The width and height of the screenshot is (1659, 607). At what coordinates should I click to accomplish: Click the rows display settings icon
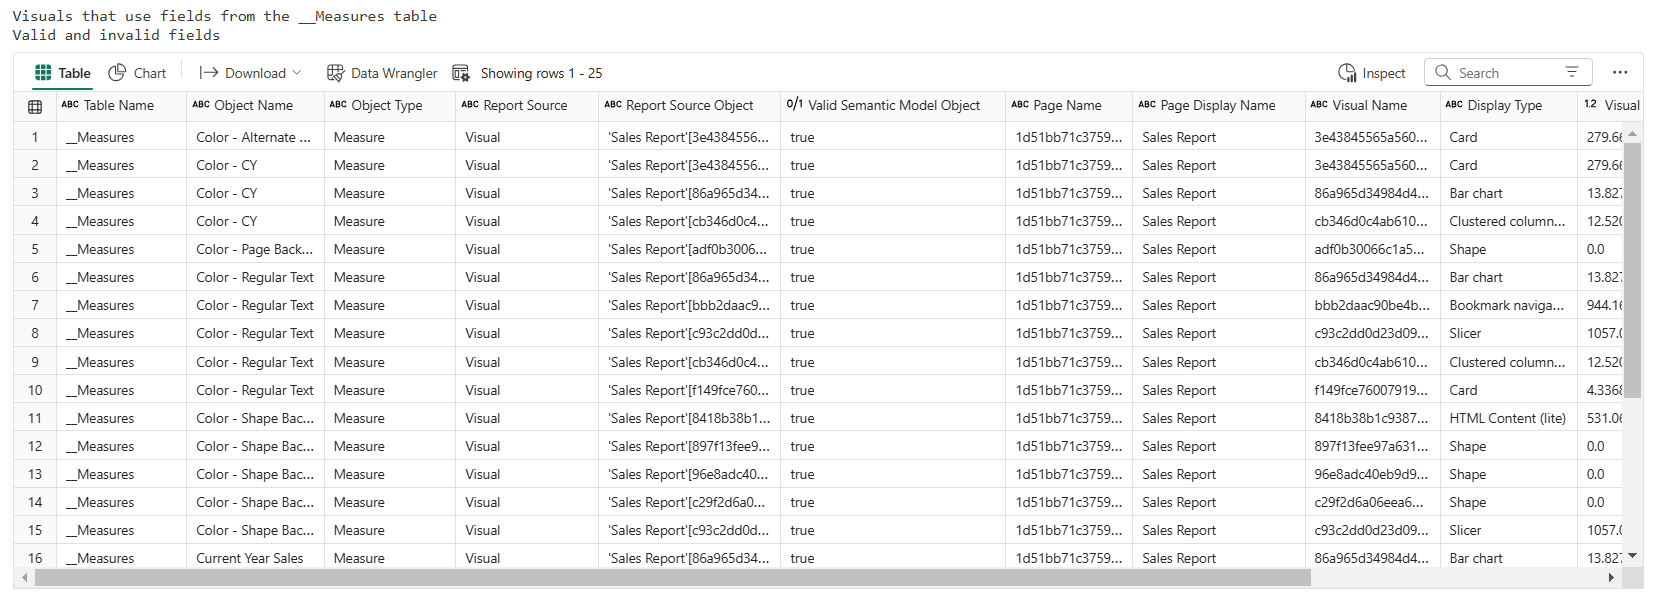(461, 73)
